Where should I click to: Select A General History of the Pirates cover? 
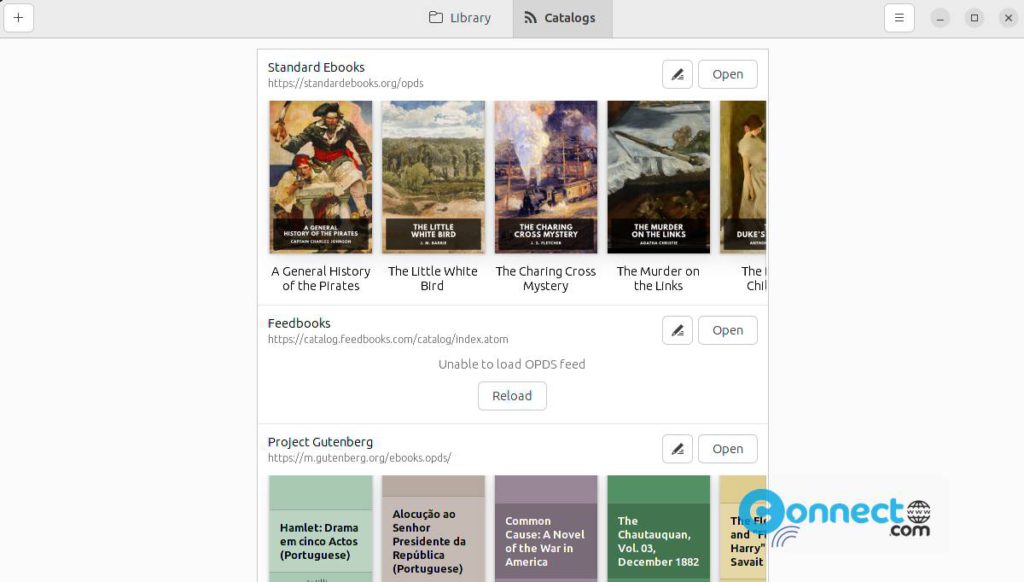click(321, 177)
